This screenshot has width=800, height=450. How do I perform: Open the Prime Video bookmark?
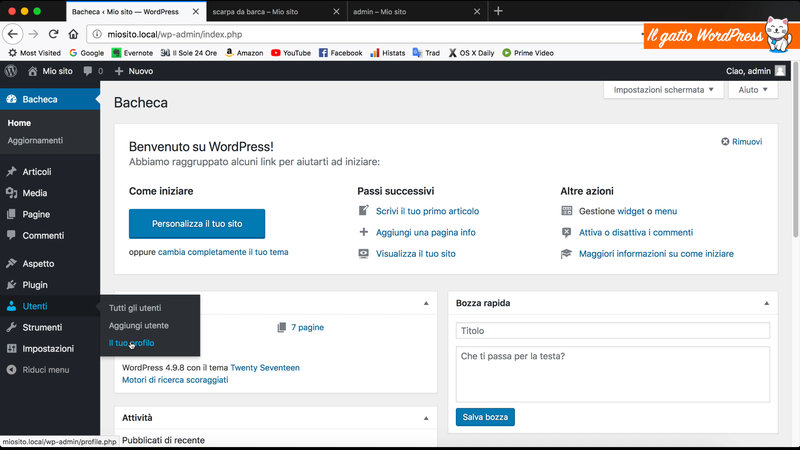528,53
